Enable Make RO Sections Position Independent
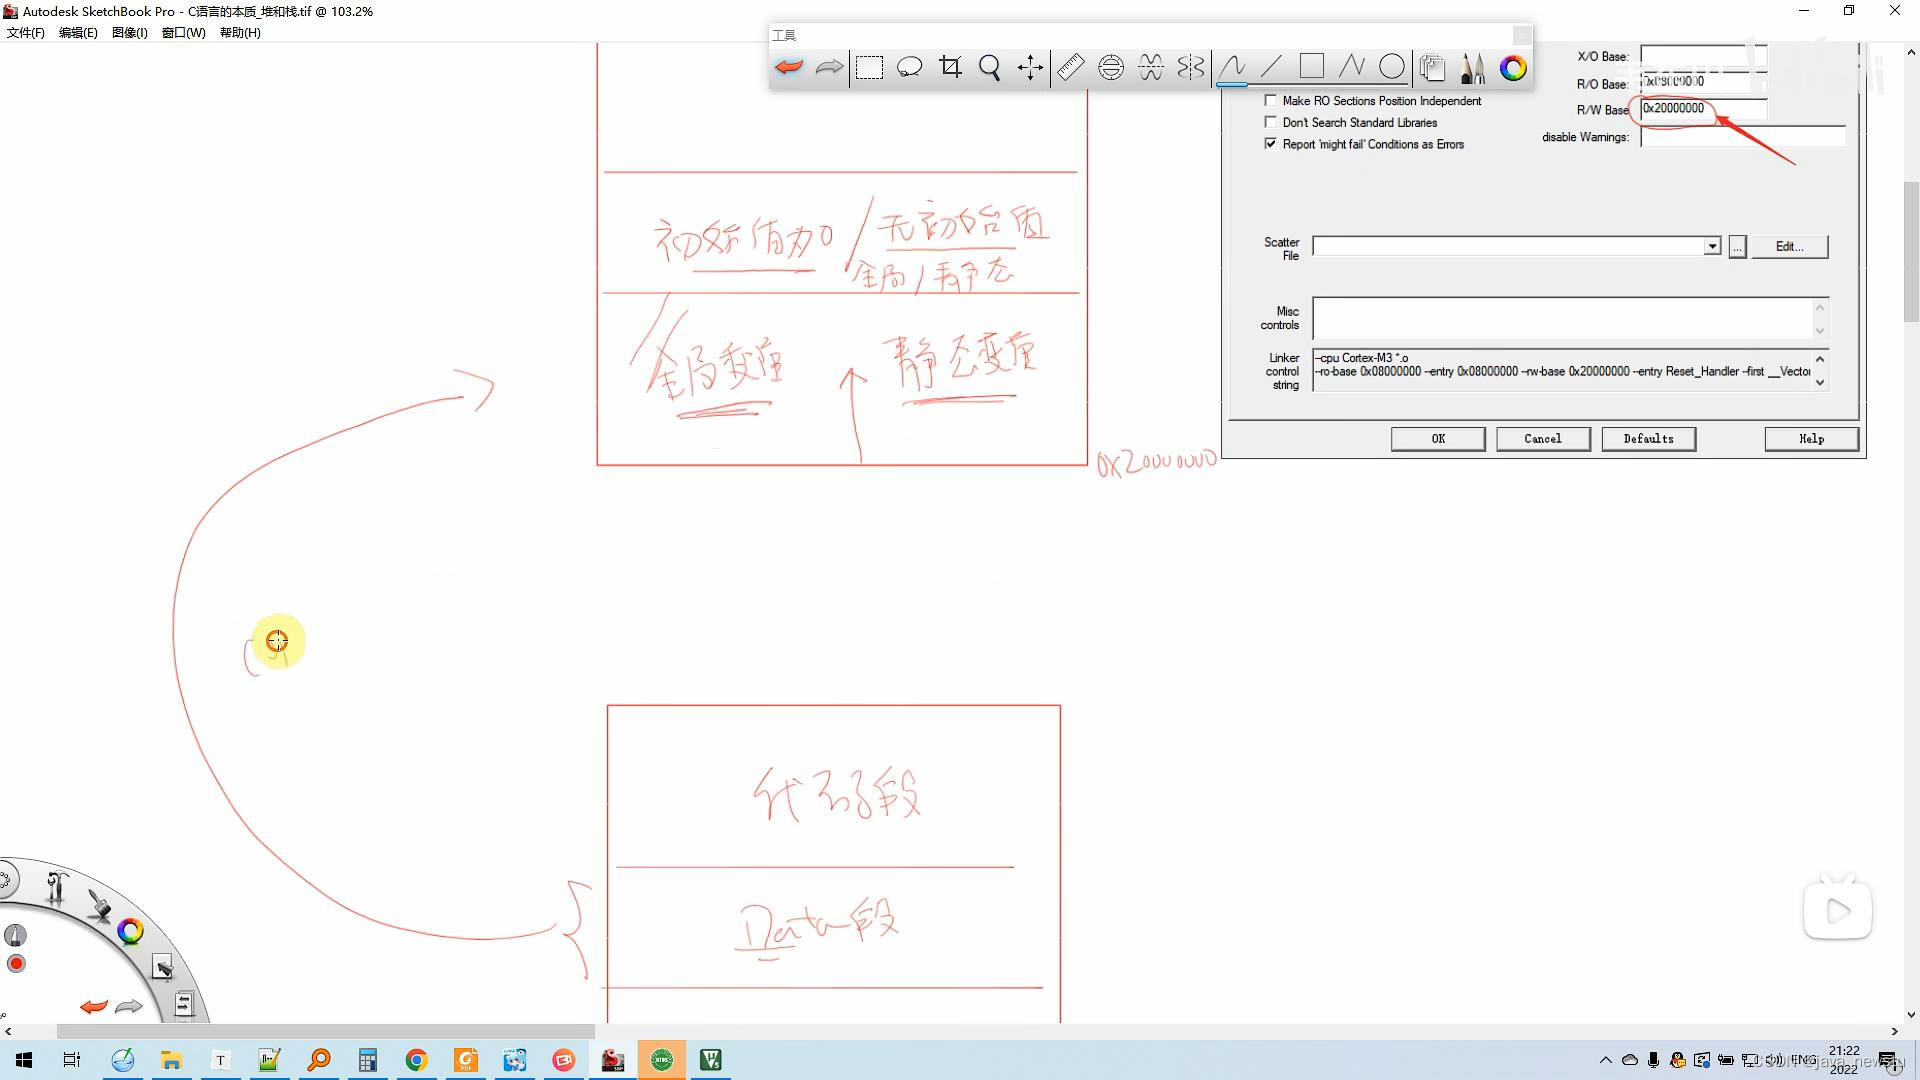The image size is (1920, 1080). pos(1271,100)
